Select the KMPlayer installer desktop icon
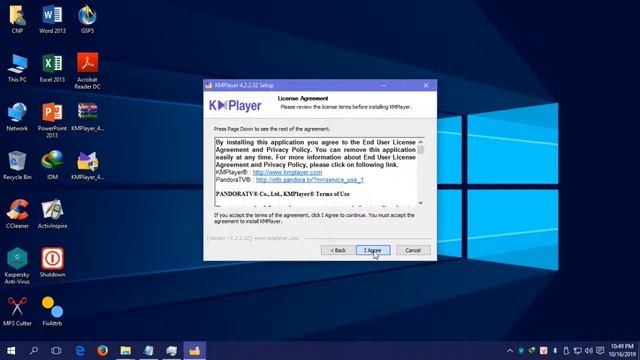This screenshot has width=640, height=360. point(87,166)
